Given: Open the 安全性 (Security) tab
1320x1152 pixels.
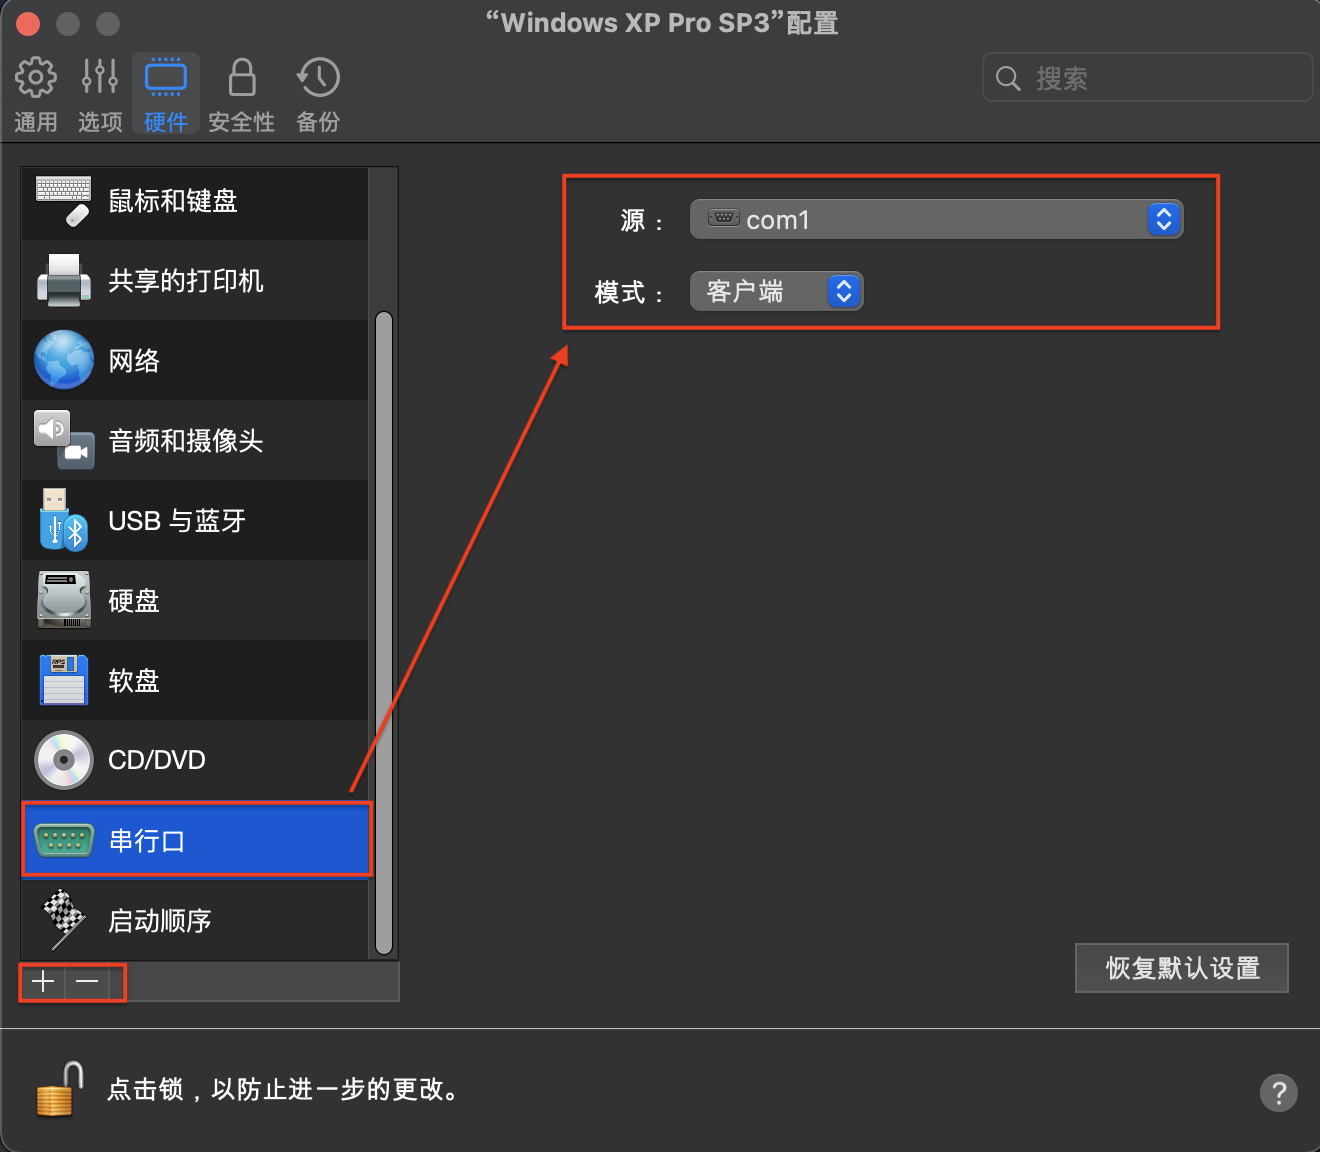Looking at the screenshot, I should [x=241, y=95].
